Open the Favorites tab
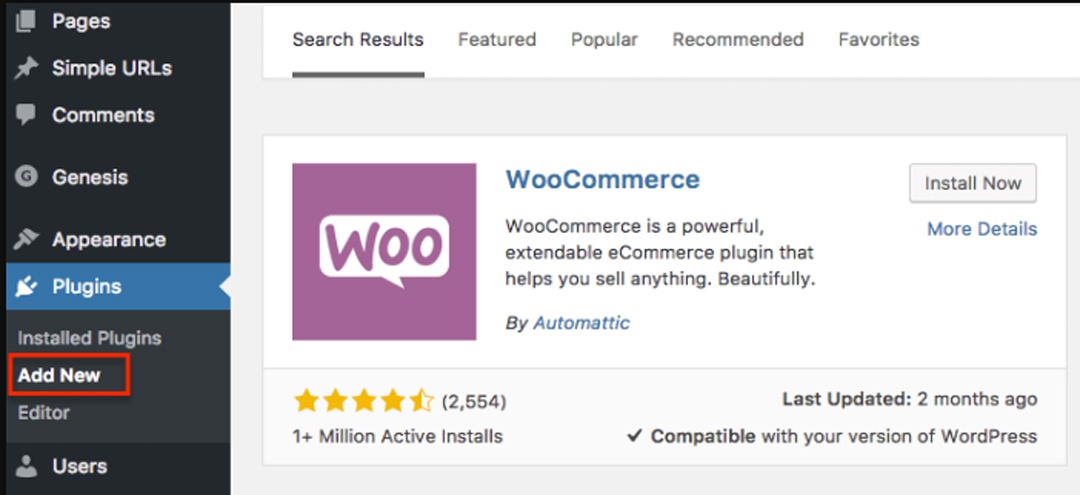This screenshot has height=495, width=1080. pyautogui.click(x=878, y=40)
